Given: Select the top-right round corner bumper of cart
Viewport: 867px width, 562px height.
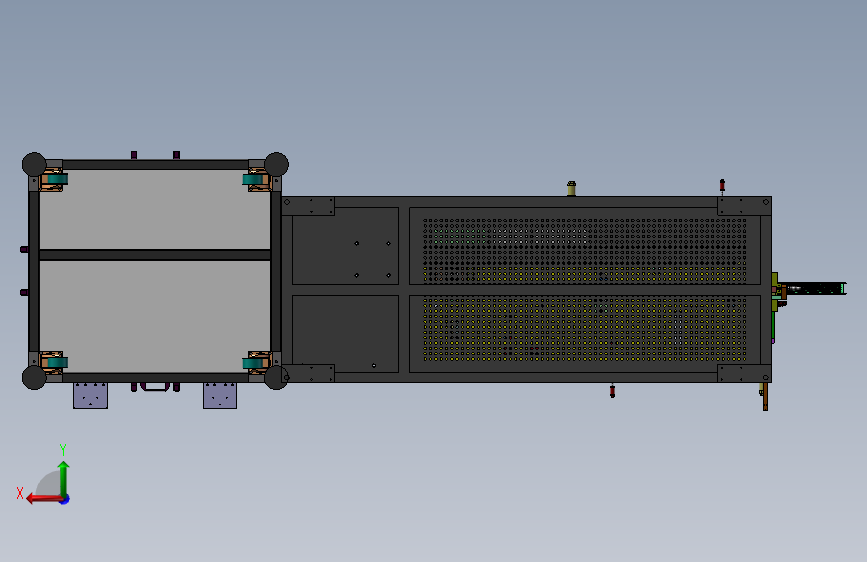Looking at the screenshot, I should coord(276,164).
